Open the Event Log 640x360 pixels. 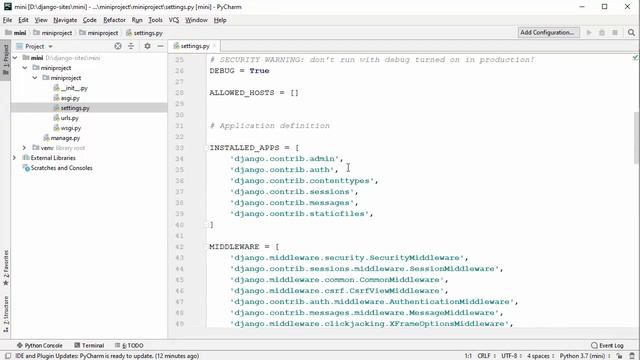coord(607,345)
